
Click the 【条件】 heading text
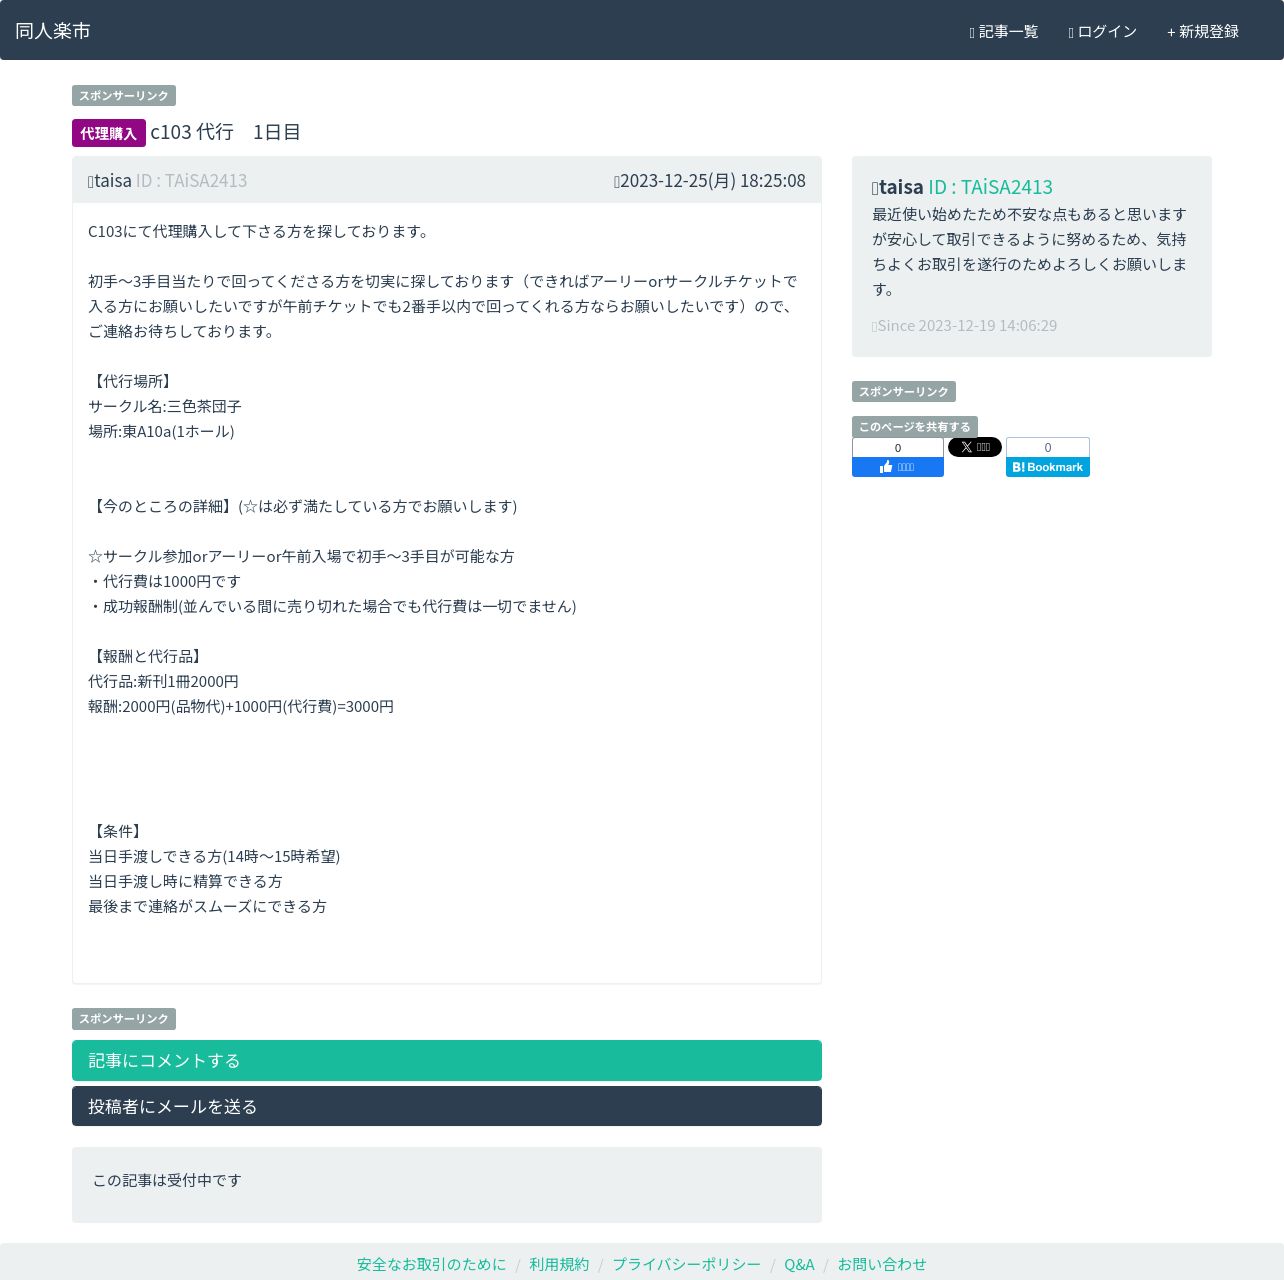[x=118, y=831]
